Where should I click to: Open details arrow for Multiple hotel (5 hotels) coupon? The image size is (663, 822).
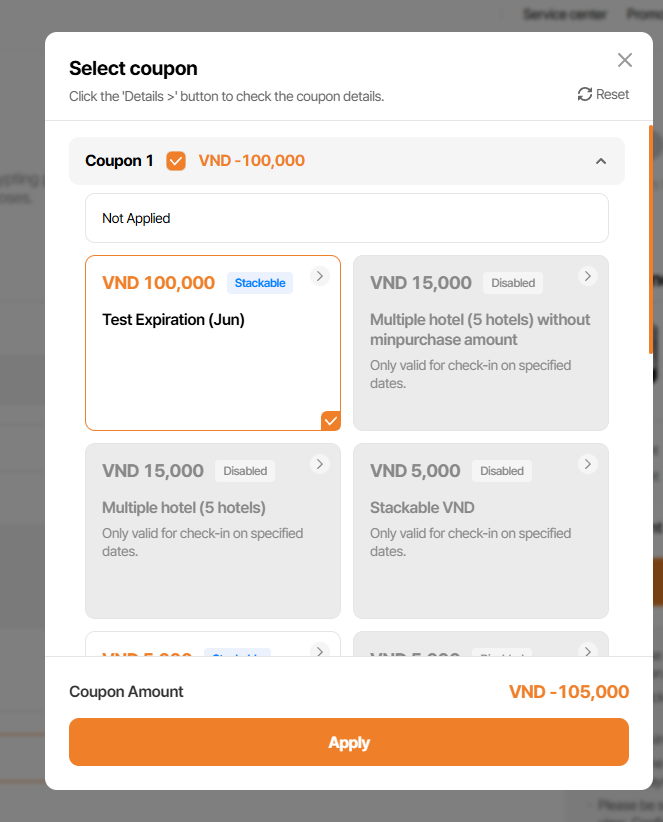[x=320, y=464]
